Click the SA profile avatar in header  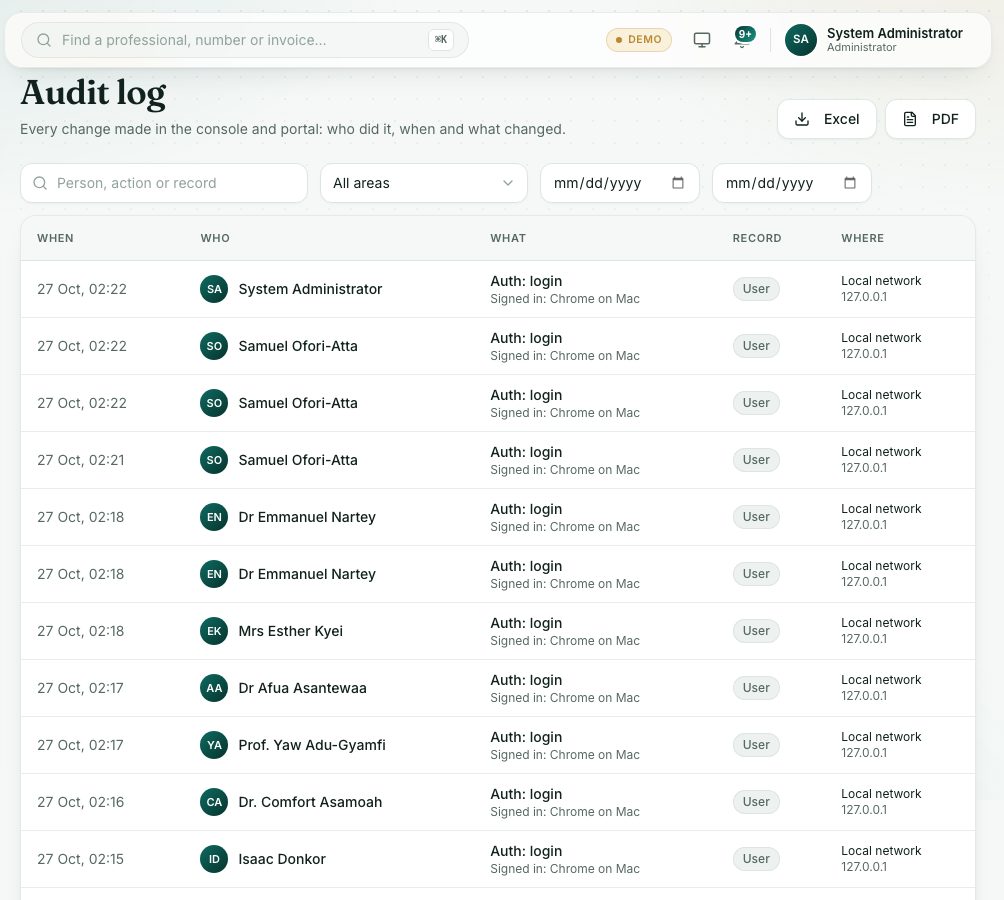[800, 40]
